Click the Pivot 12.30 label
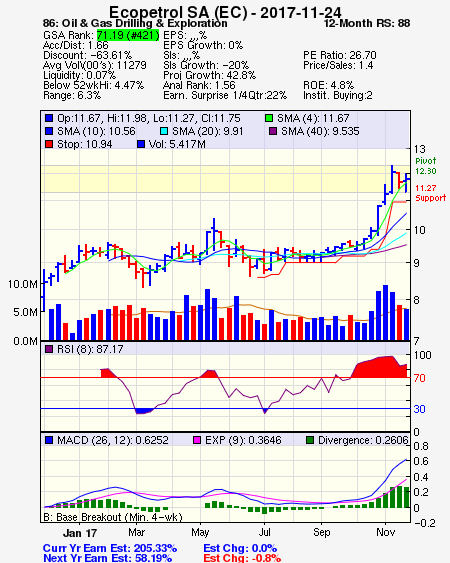Screen dimensions: 450x563 pos(426,166)
